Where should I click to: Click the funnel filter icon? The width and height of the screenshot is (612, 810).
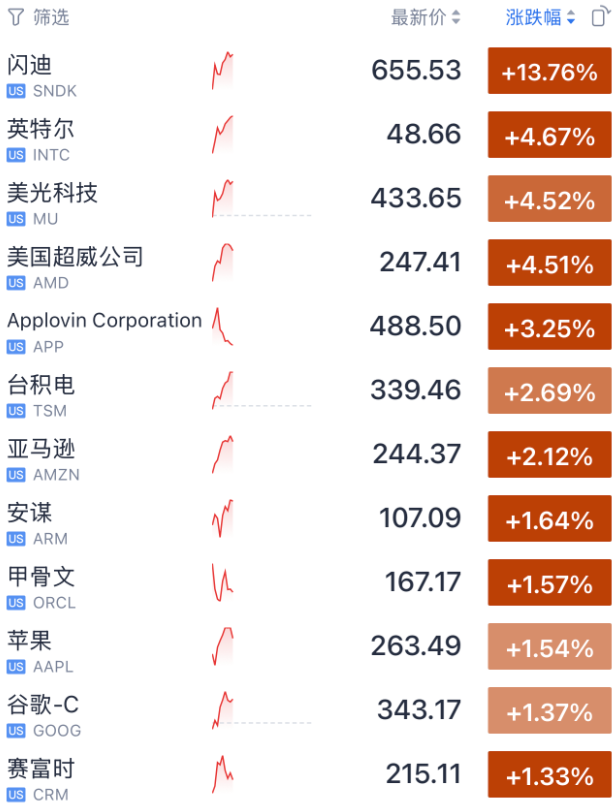(15, 17)
